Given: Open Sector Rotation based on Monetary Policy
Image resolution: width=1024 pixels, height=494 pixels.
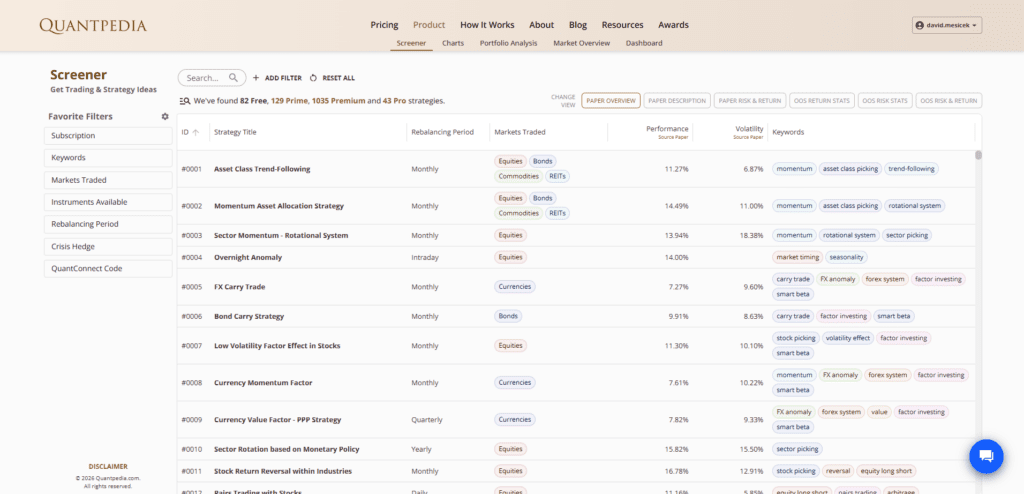Looking at the screenshot, I should (x=287, y=450).
